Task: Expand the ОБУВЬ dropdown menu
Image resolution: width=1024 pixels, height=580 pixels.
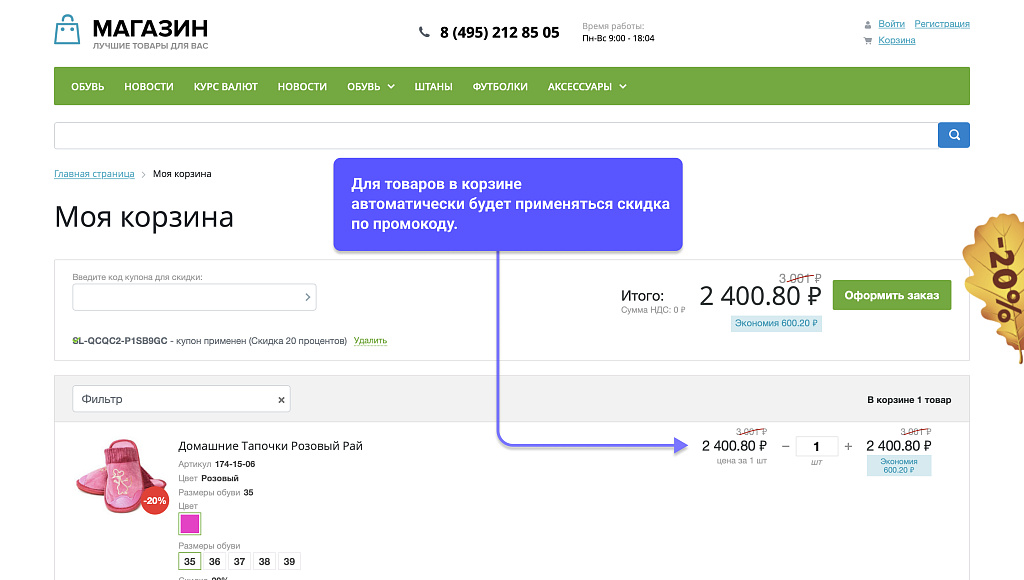Action: 370,86
